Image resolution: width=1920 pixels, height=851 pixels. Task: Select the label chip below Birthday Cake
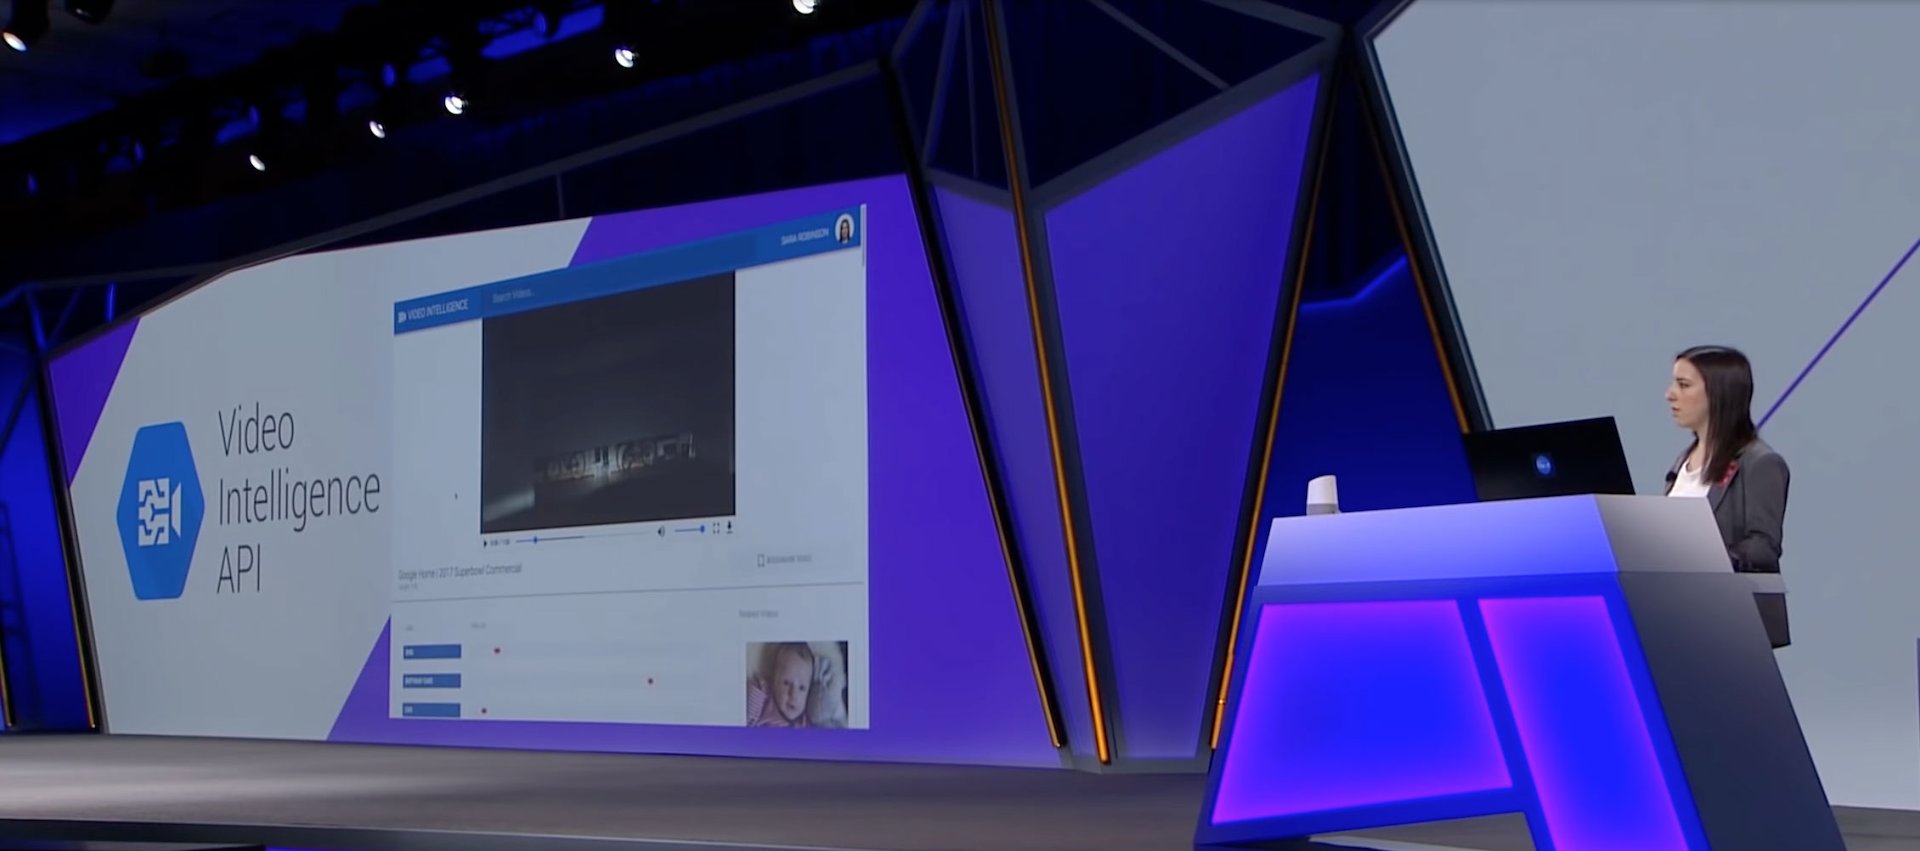[x=431, y=710]
